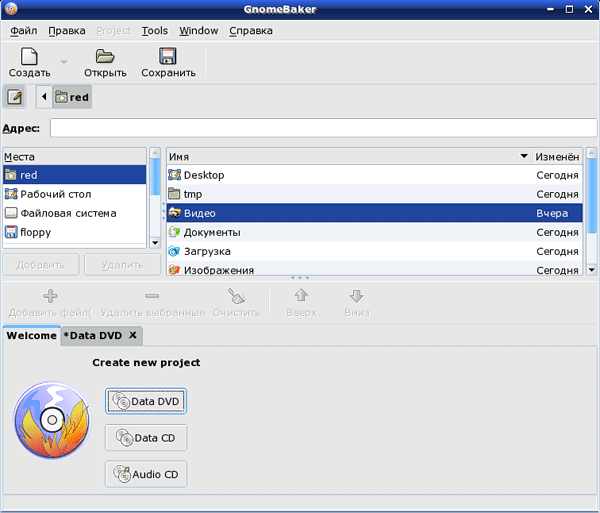Click the Имя column header to sort
Screen dimensions: 600x513
tap(349, 157)
